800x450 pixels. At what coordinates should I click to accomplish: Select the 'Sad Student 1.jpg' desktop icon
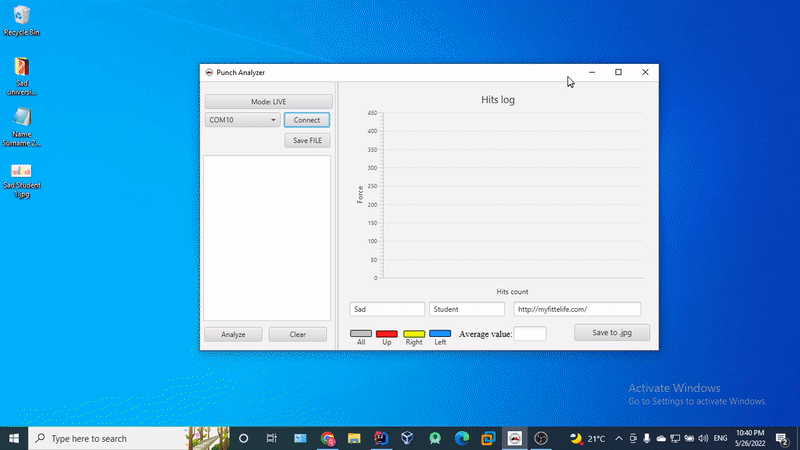pyautogui.click(x=21, y=180)
